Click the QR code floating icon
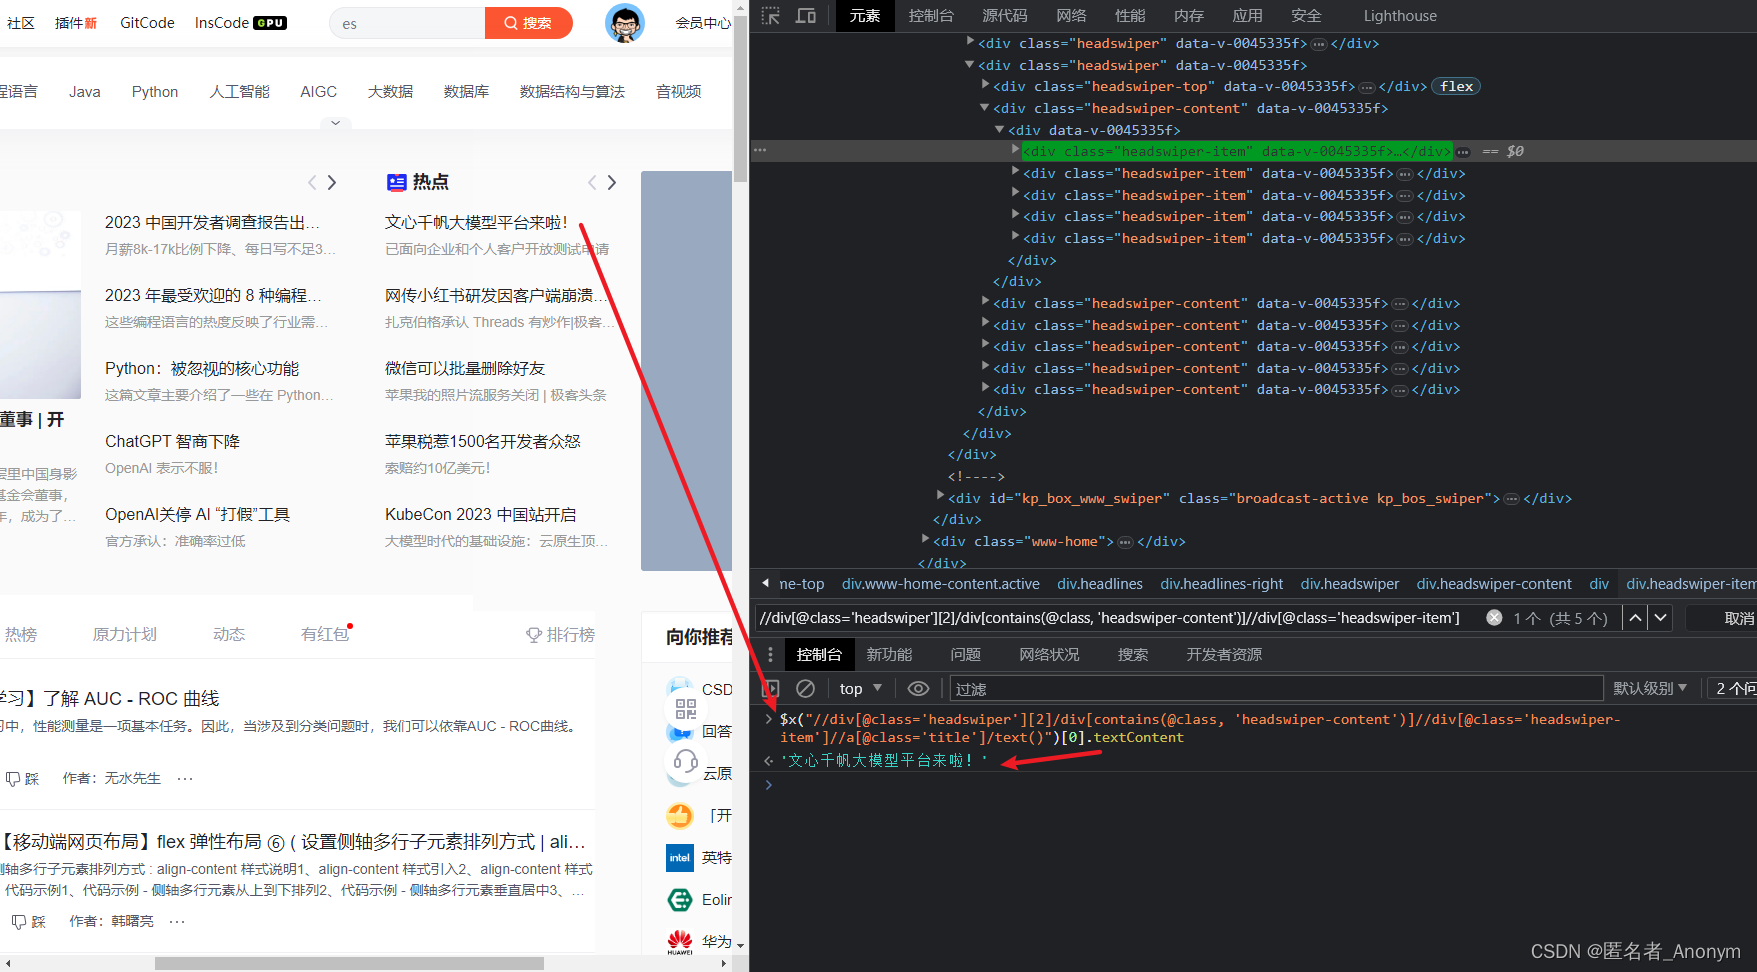The height and width of the screenshot is (972, 1757). [686, 709]
